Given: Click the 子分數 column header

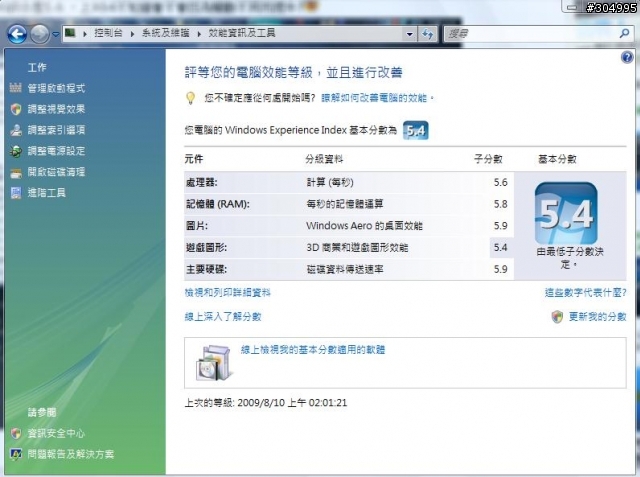Looking at the screenshot, I should (488, 159).
